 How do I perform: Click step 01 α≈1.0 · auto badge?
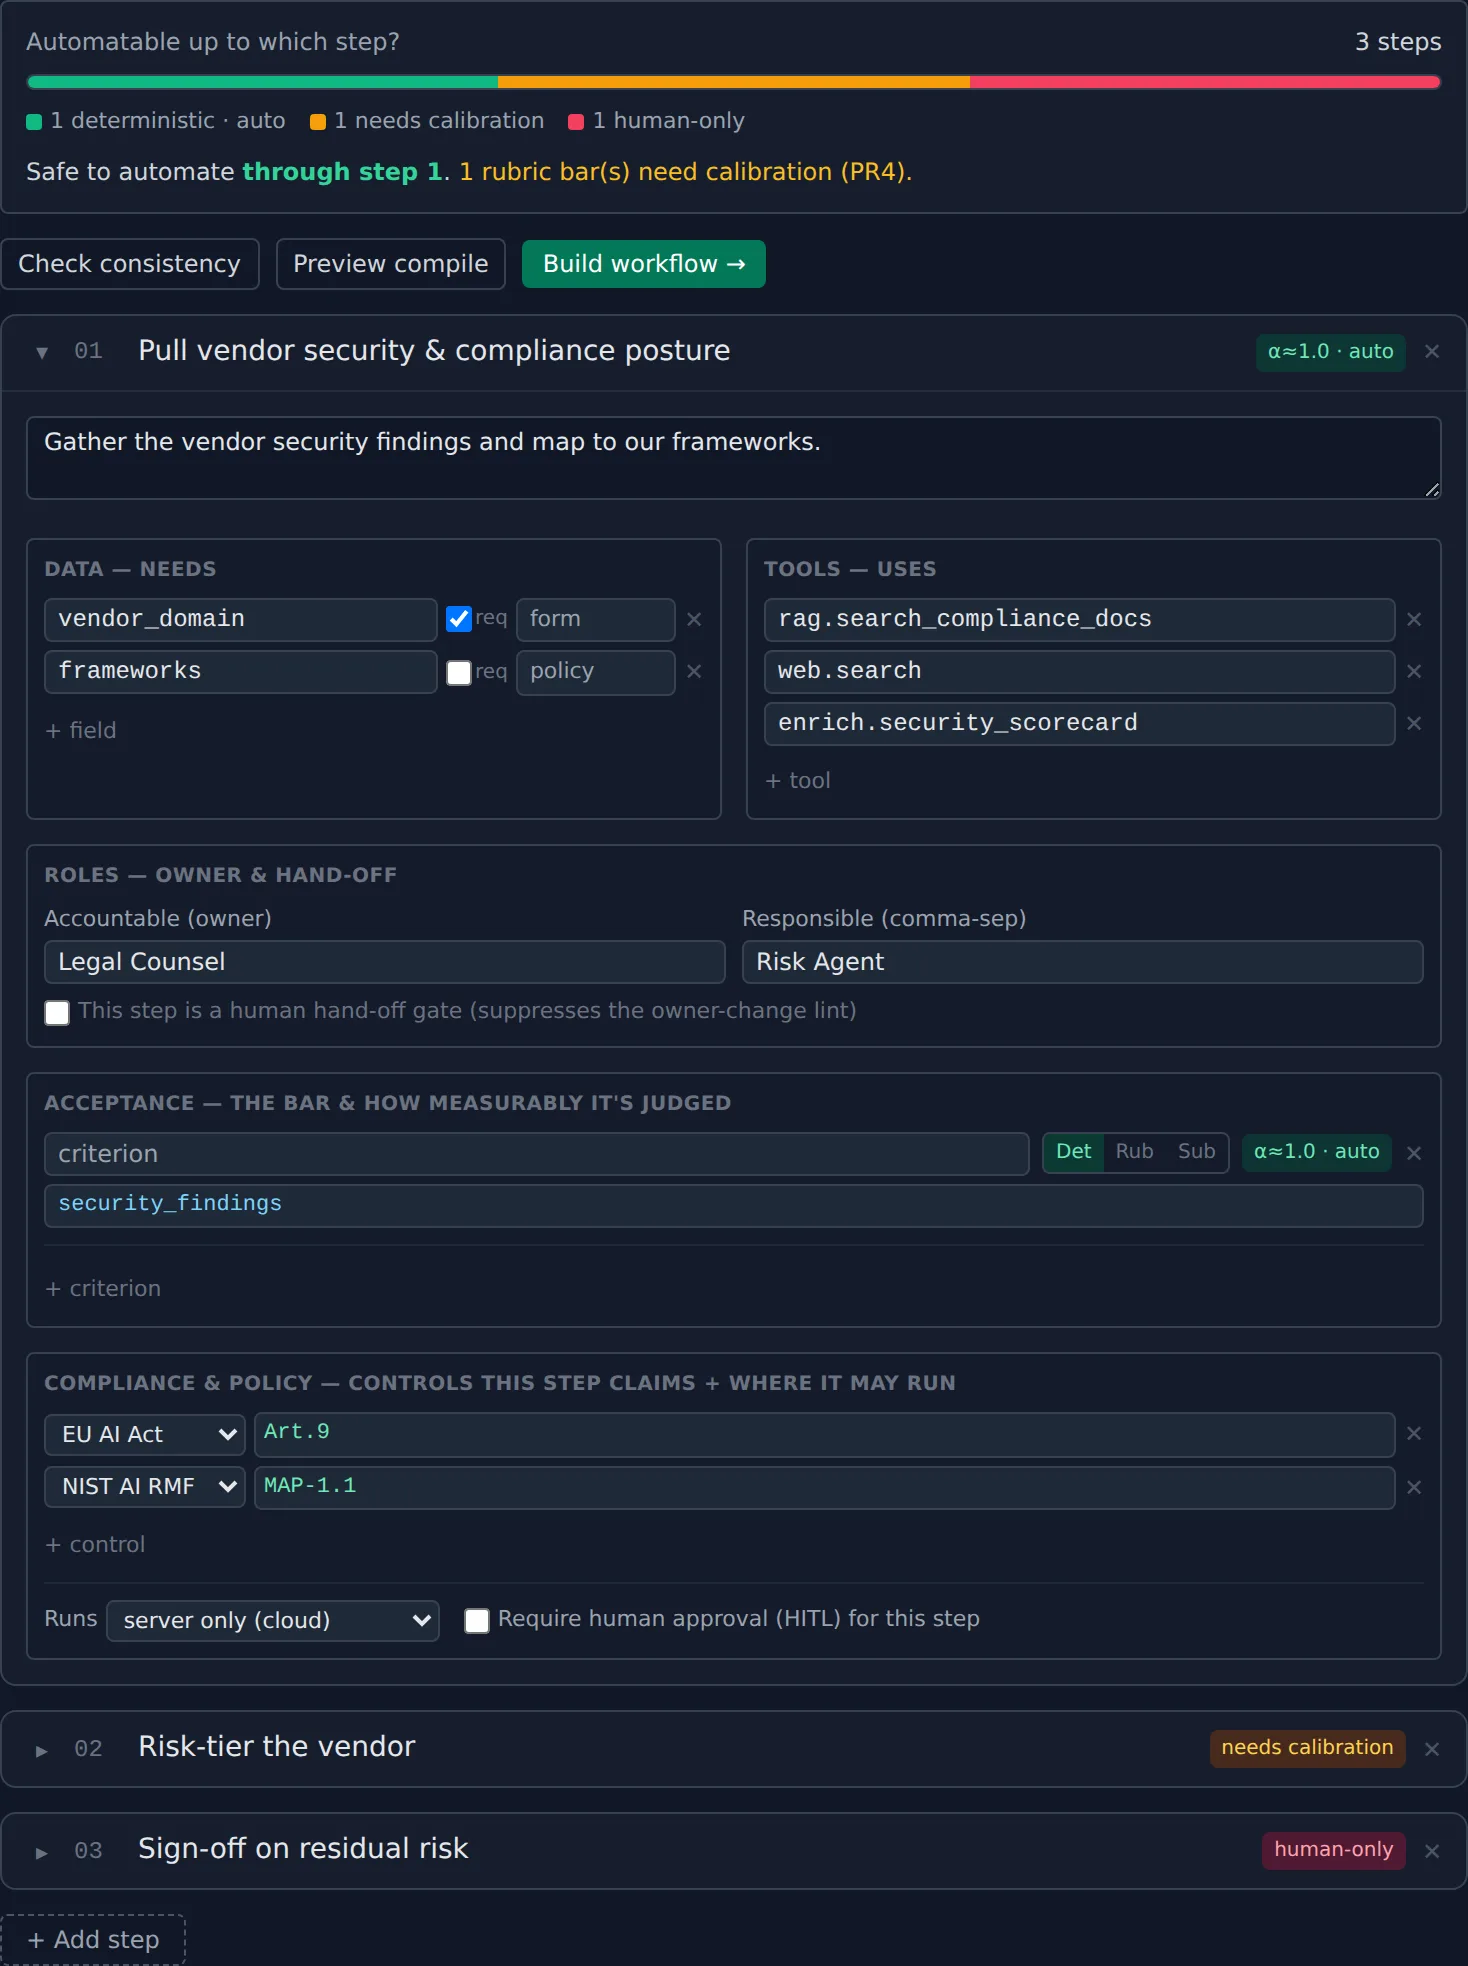pos(1331,352)
